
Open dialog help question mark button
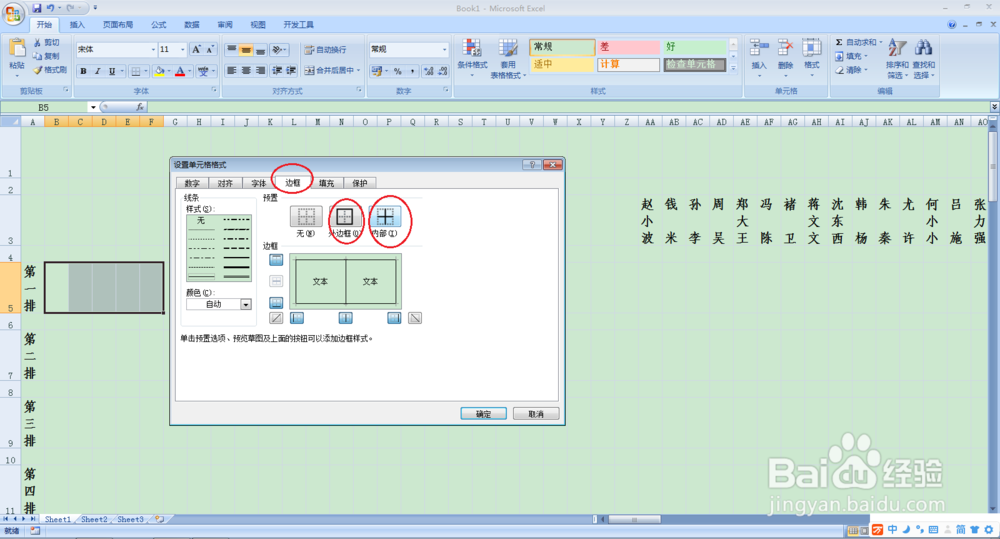point(532,165)
